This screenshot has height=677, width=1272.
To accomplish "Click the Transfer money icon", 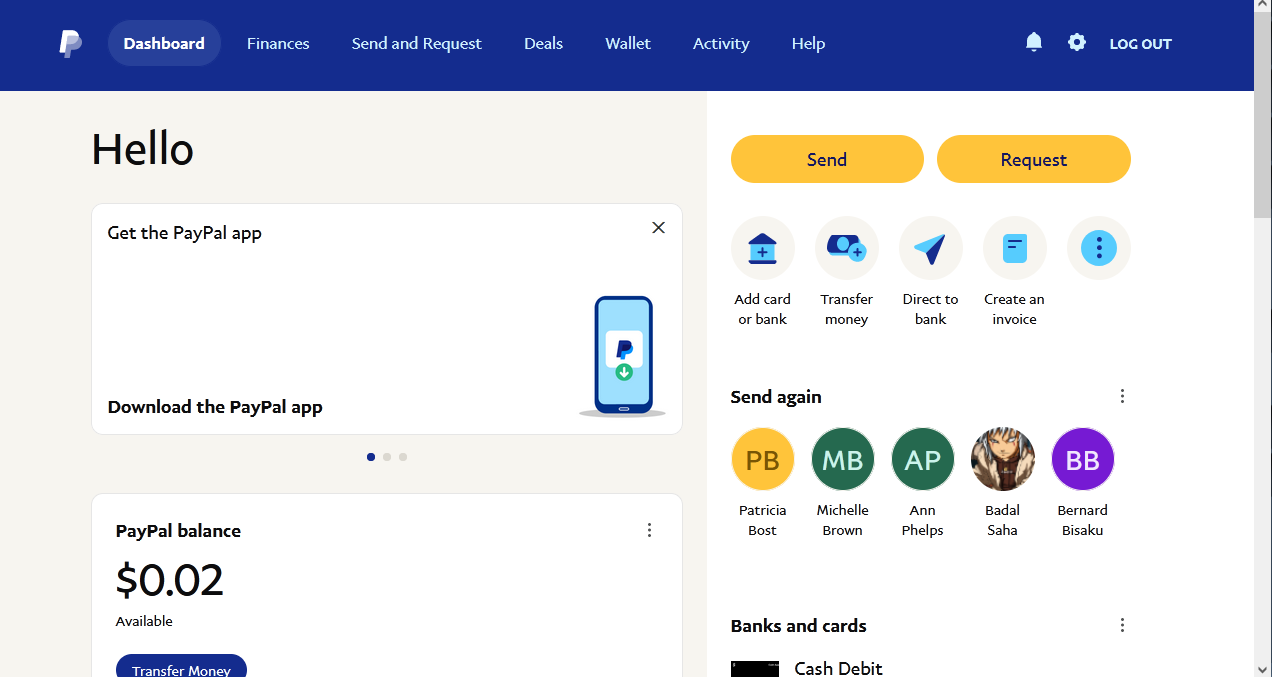I will tap(847, 248).
